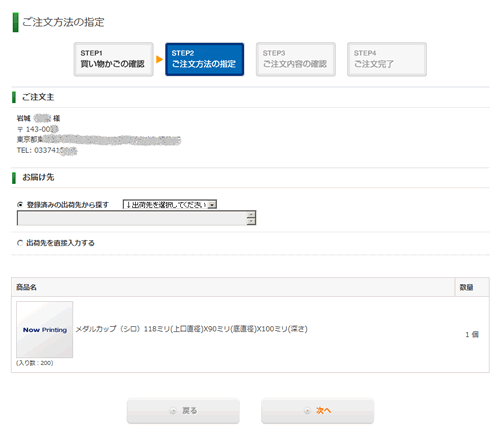Click the up arrow in address textarea scrollbar

click(251, 214)
